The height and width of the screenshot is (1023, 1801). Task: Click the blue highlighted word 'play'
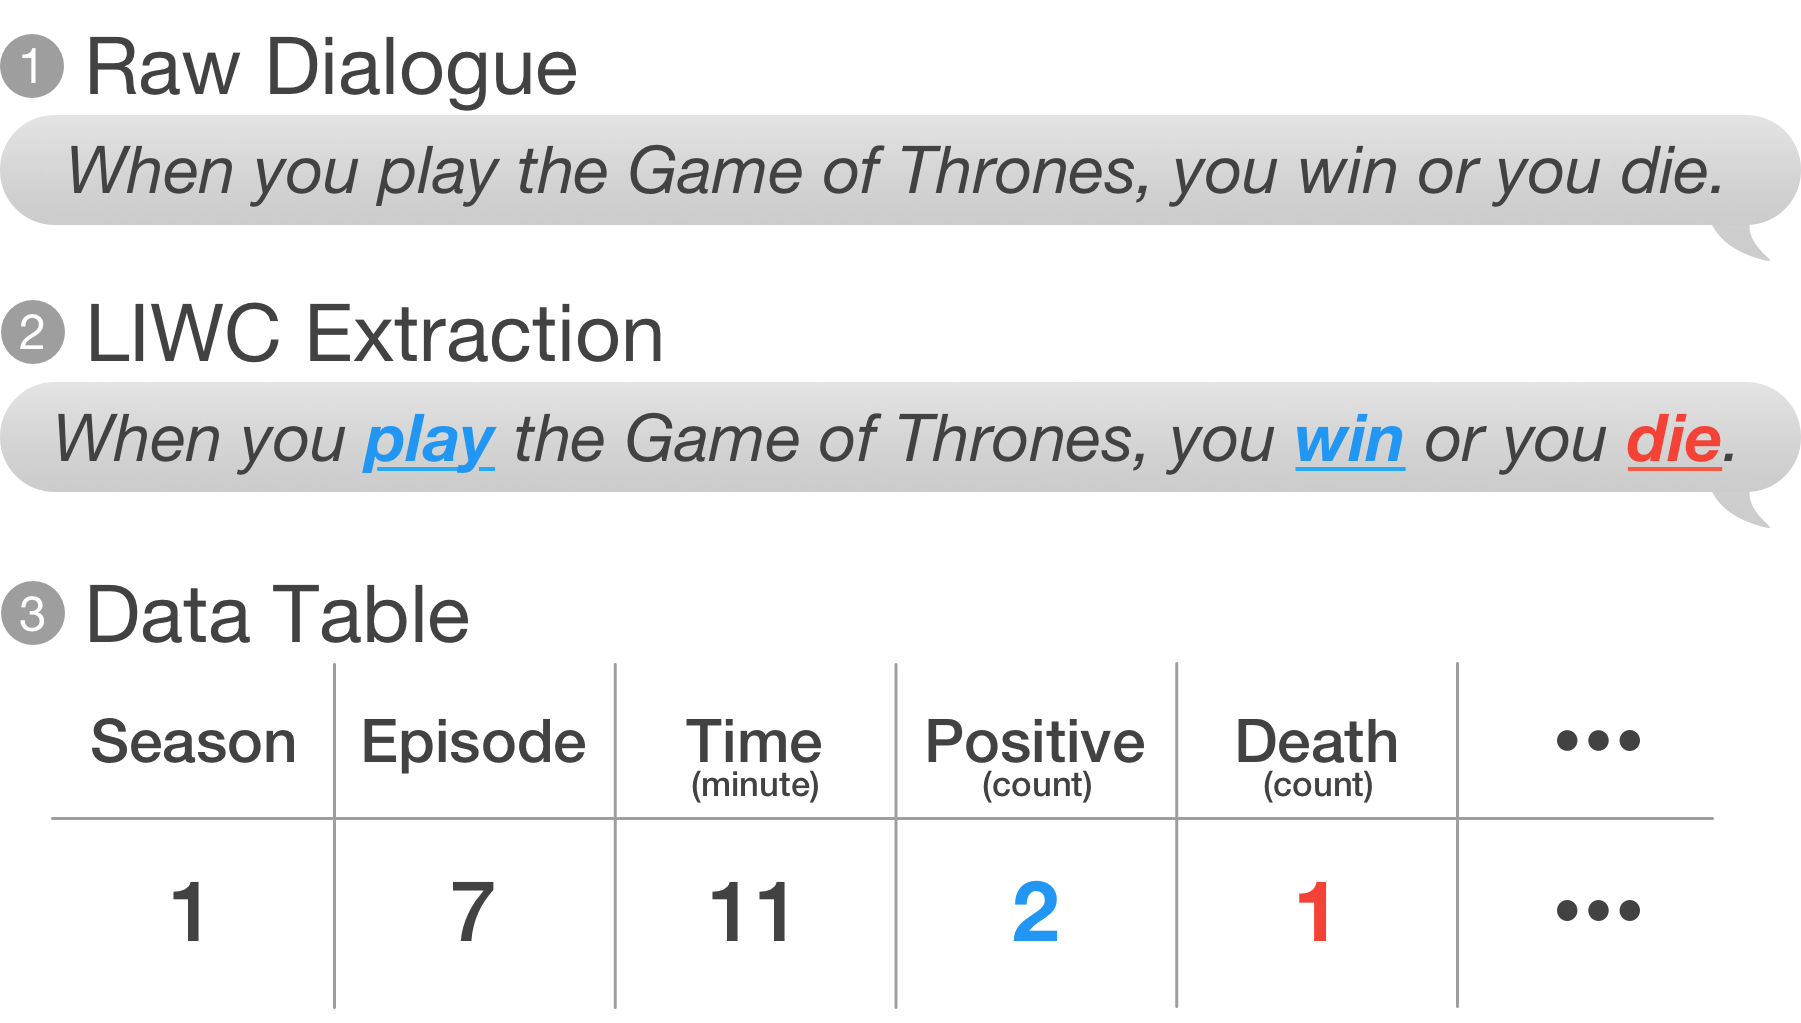coord(429,442)
